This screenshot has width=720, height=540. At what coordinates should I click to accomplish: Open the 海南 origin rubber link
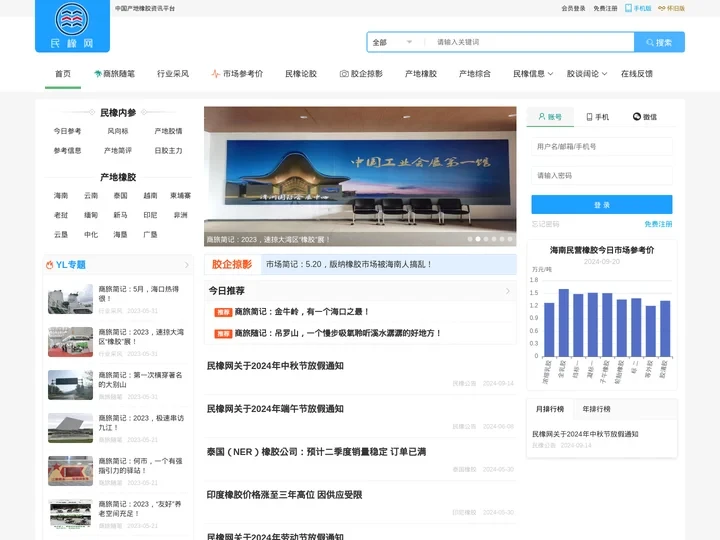(x=61, y=196)
